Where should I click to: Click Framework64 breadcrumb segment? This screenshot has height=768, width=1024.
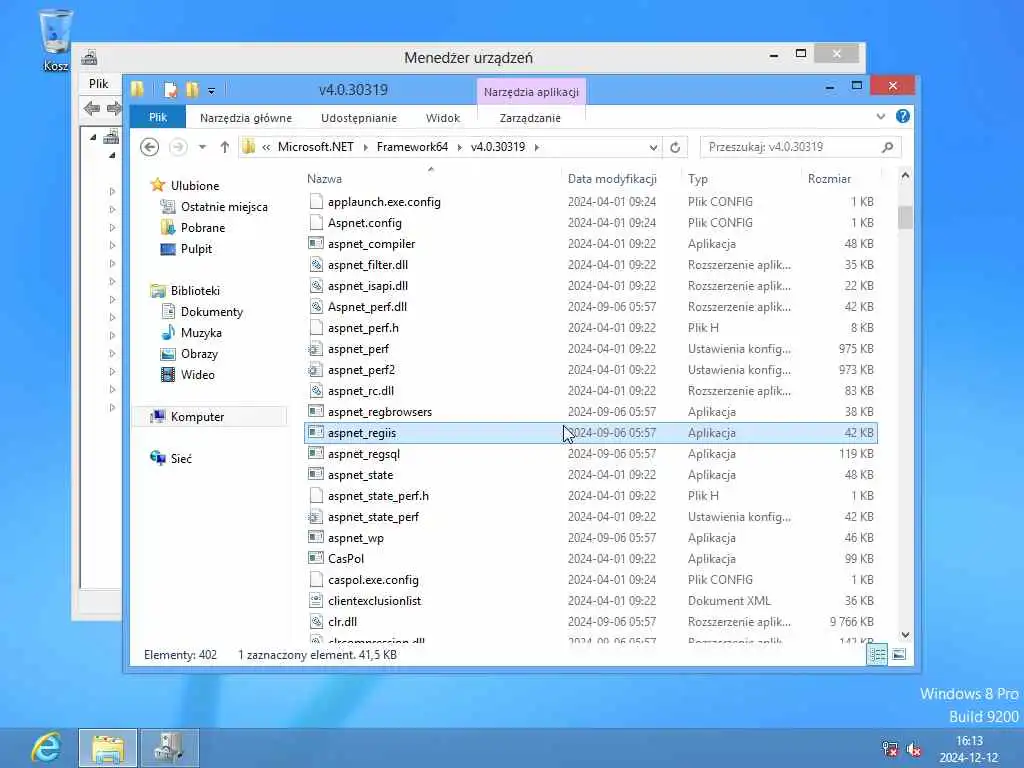coord(412,147)
